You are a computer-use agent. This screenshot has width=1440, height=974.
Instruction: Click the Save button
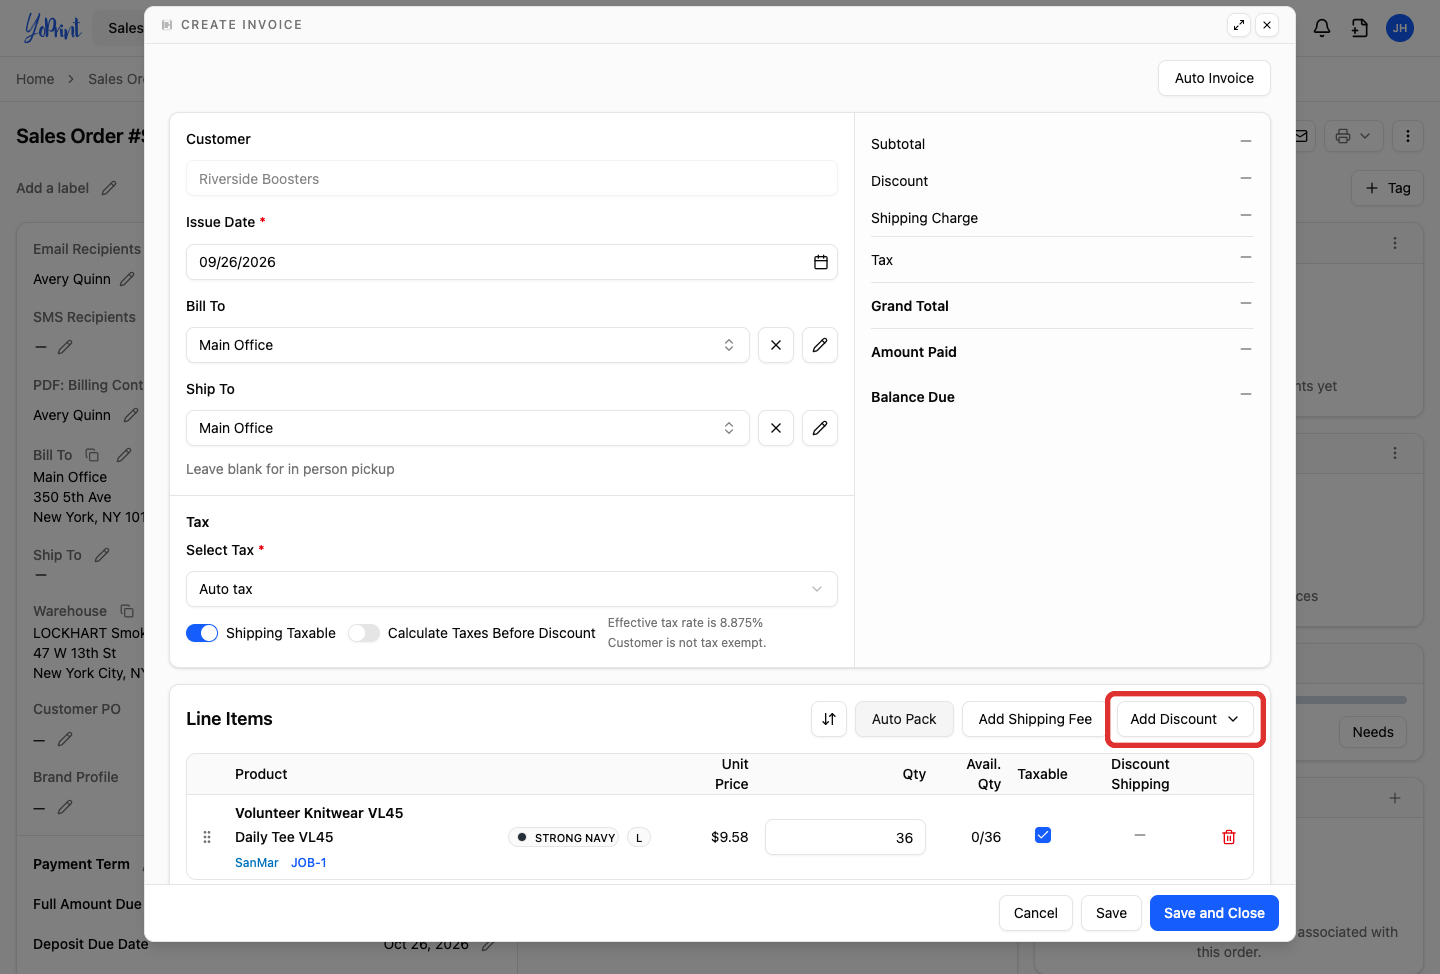point(1111,913)
